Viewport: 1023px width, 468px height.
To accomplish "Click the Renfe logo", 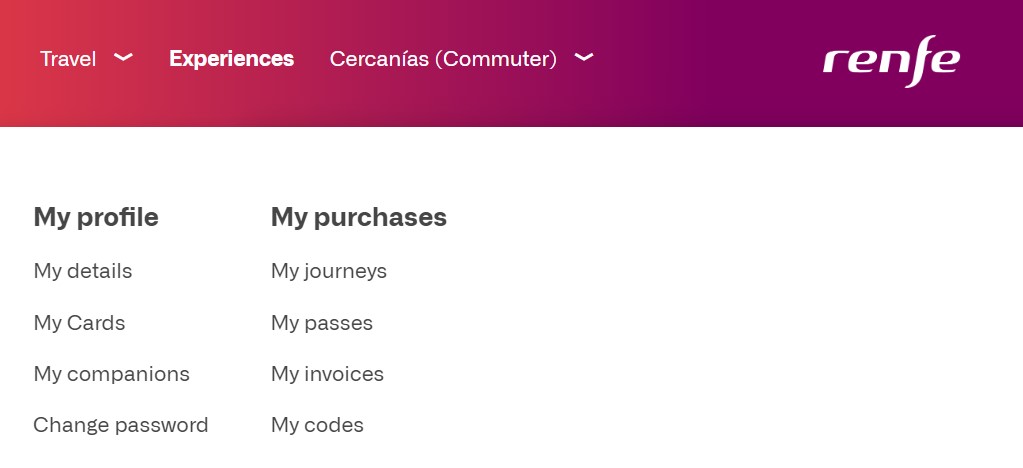I will [891, 62].
